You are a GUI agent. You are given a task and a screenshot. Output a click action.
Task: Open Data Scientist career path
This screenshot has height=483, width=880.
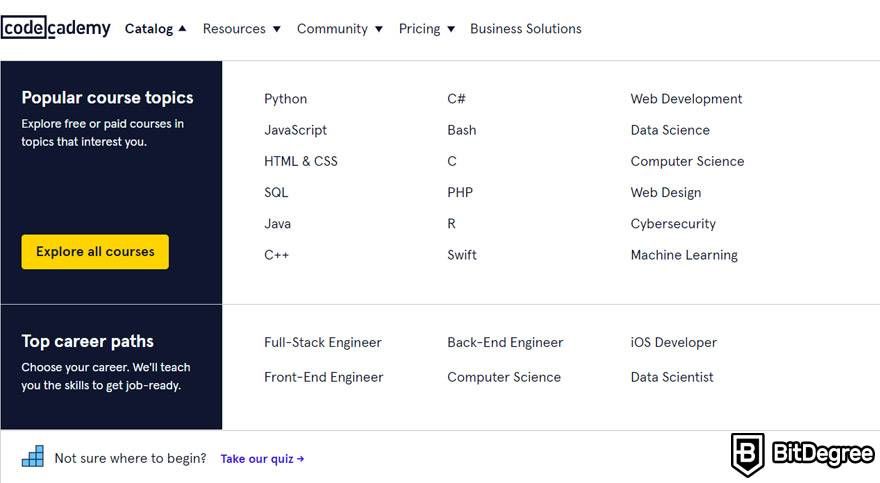coord(672,377)
